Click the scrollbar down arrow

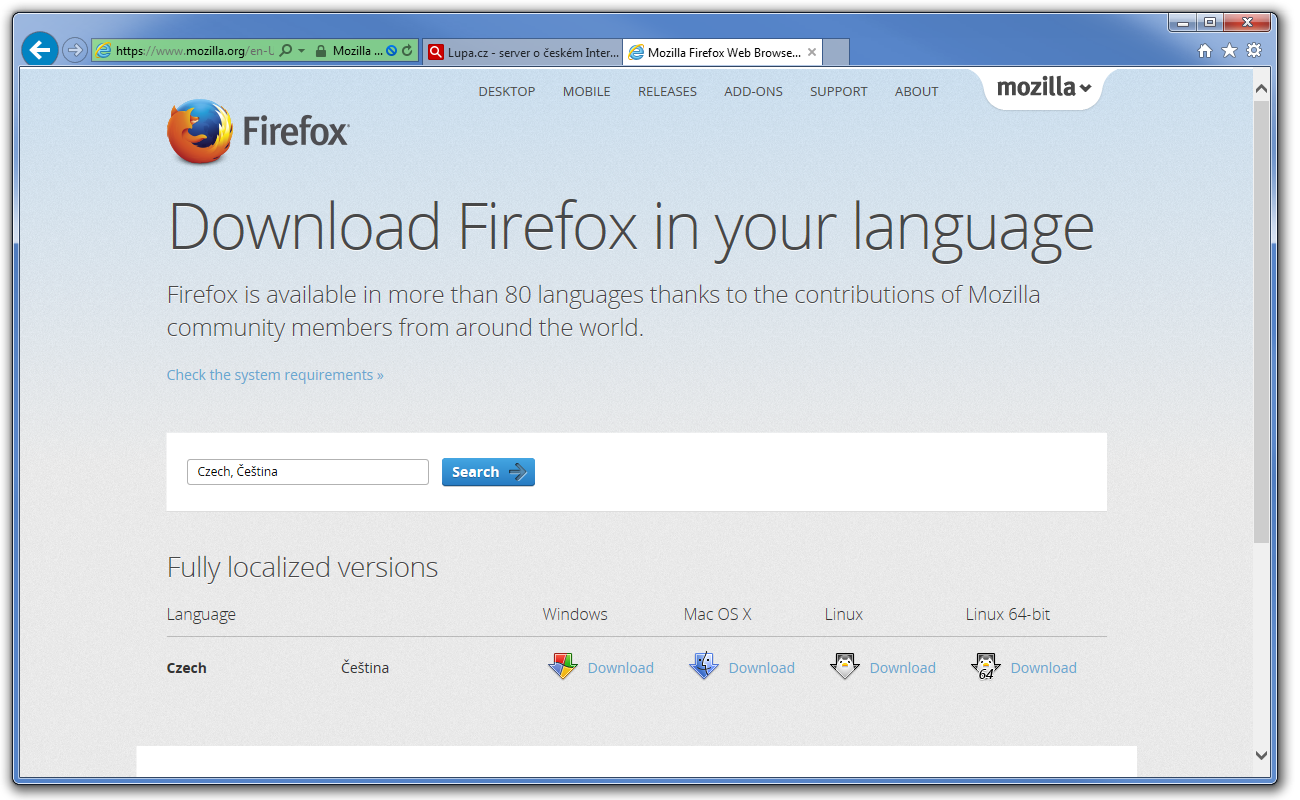point(1261,756)
